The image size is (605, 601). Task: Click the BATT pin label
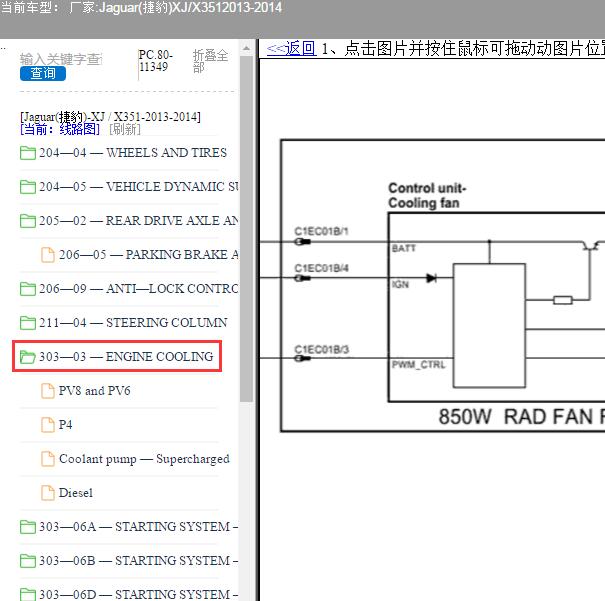(404, 248)
